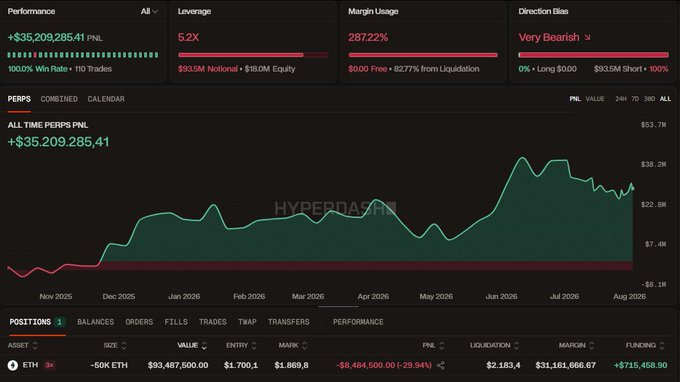Image resolution: width=680 pixels, height=382 pixels.
Task: Click the $93.5M Notional text
Action: (x=208, y=69)
